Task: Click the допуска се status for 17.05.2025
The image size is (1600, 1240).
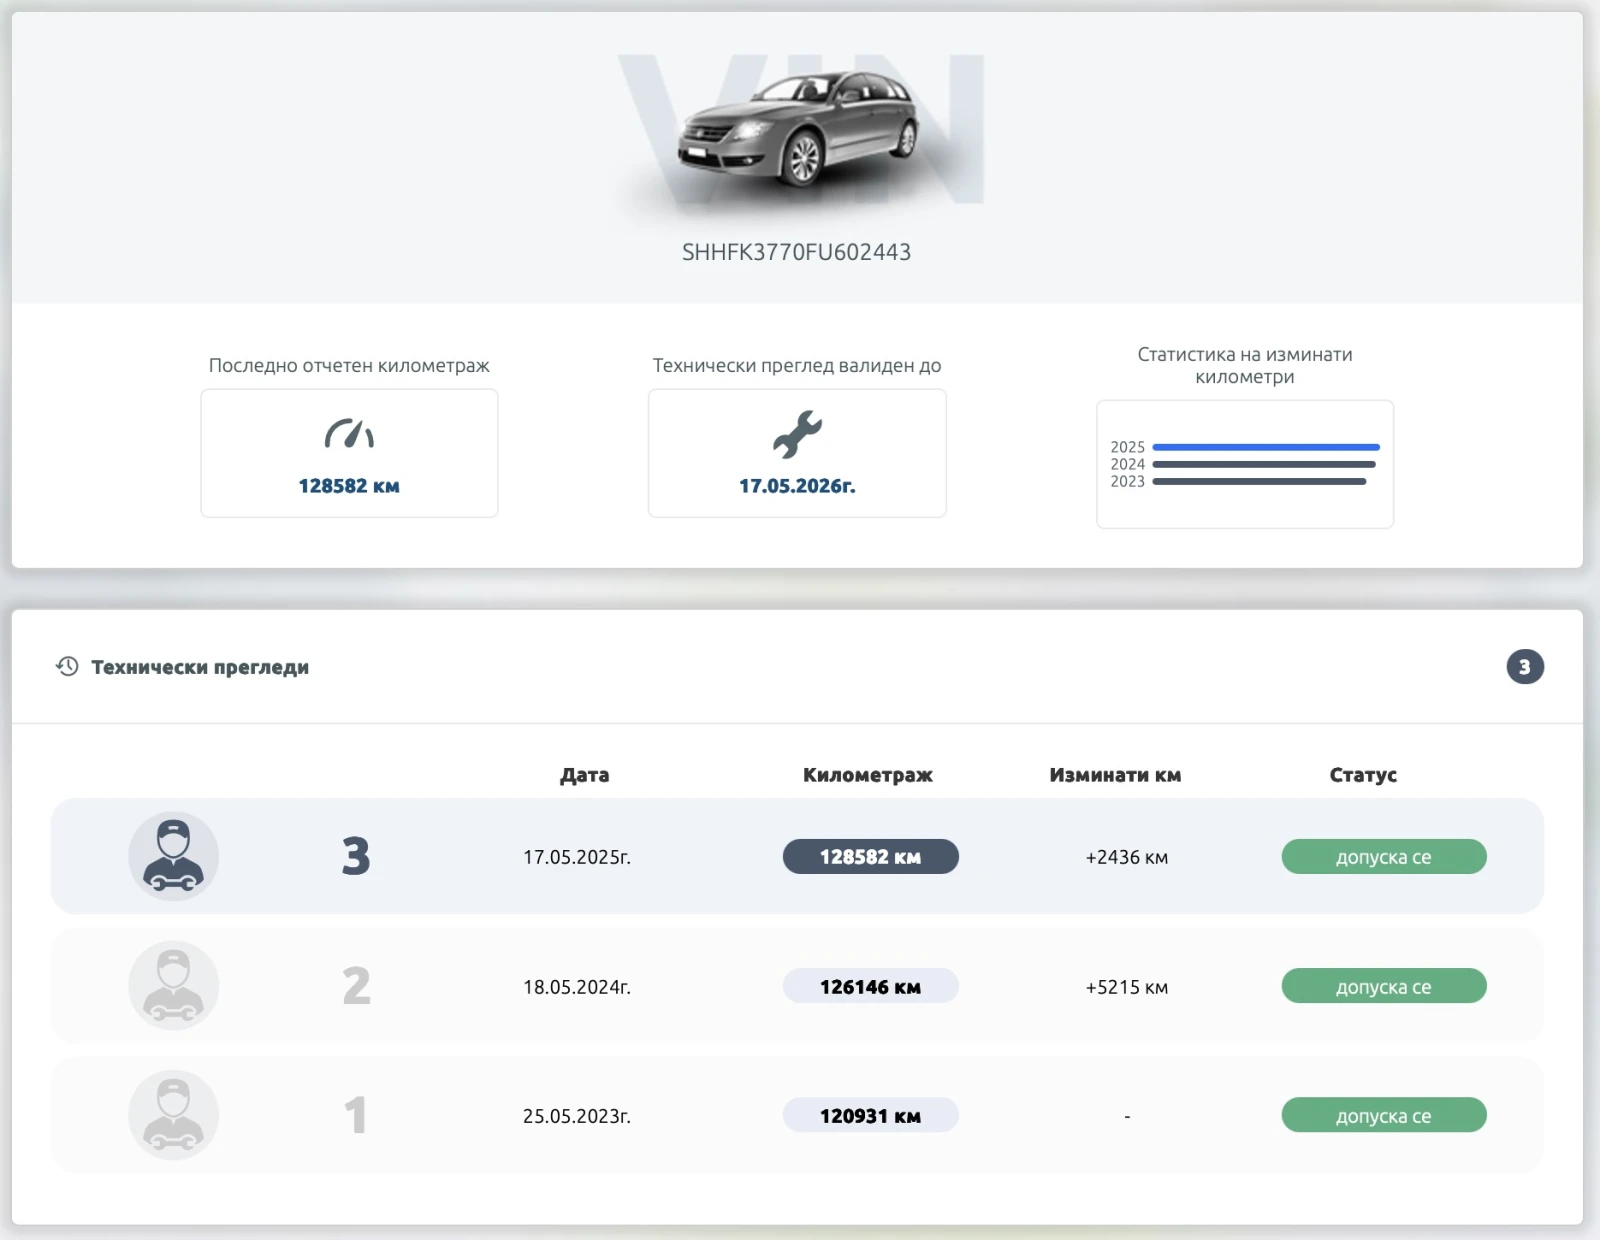Action: point(1383,857)
